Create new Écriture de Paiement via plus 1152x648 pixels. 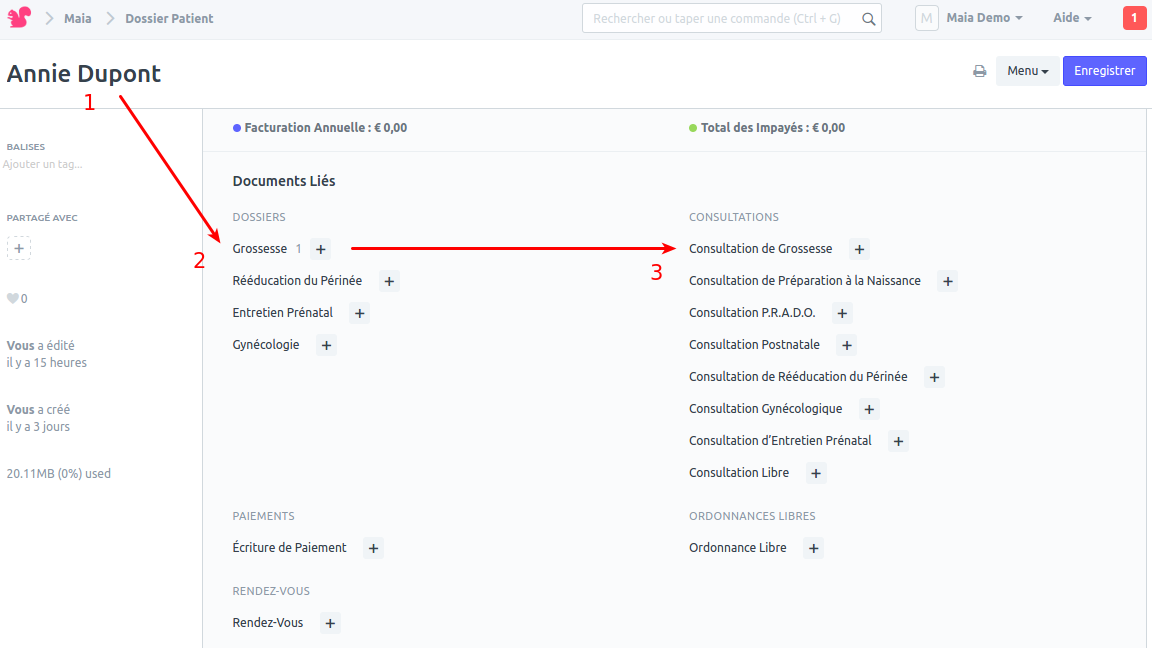[373, 548]
